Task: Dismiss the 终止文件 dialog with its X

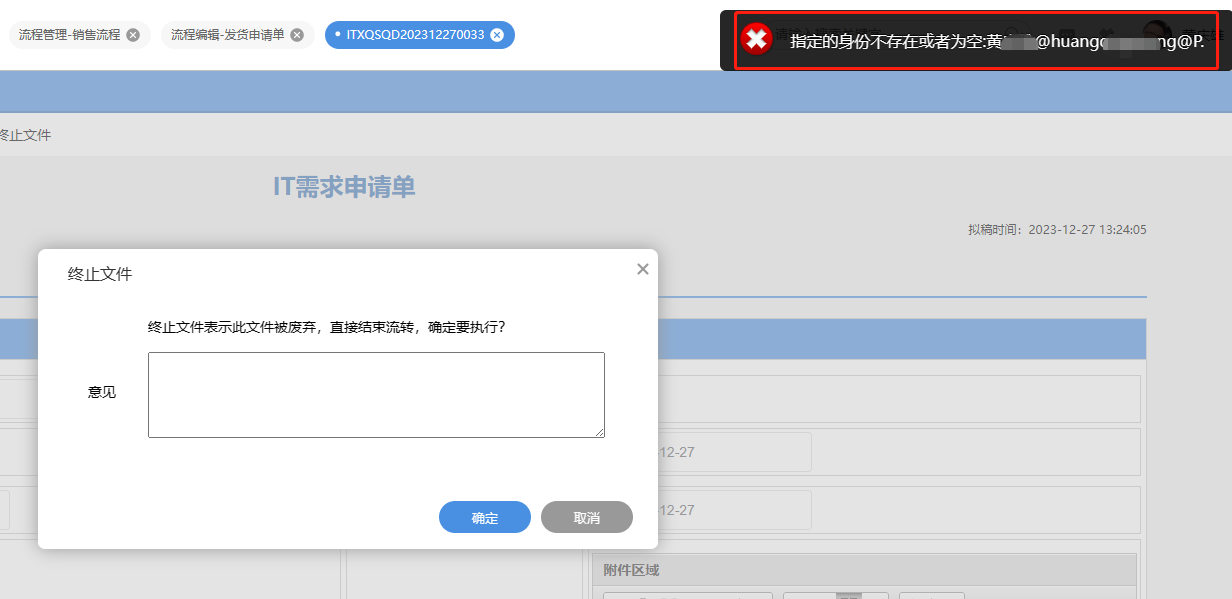Action: 642,268
